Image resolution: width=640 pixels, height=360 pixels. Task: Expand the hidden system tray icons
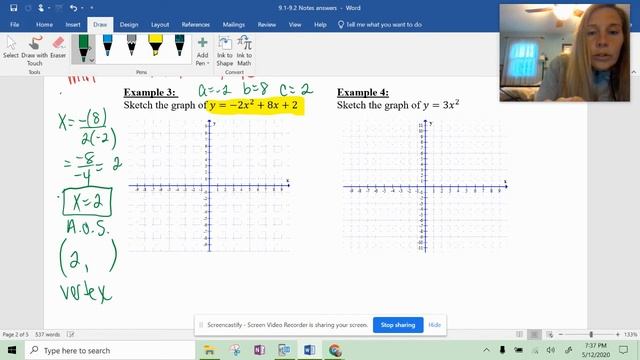(x=487, y=350)
